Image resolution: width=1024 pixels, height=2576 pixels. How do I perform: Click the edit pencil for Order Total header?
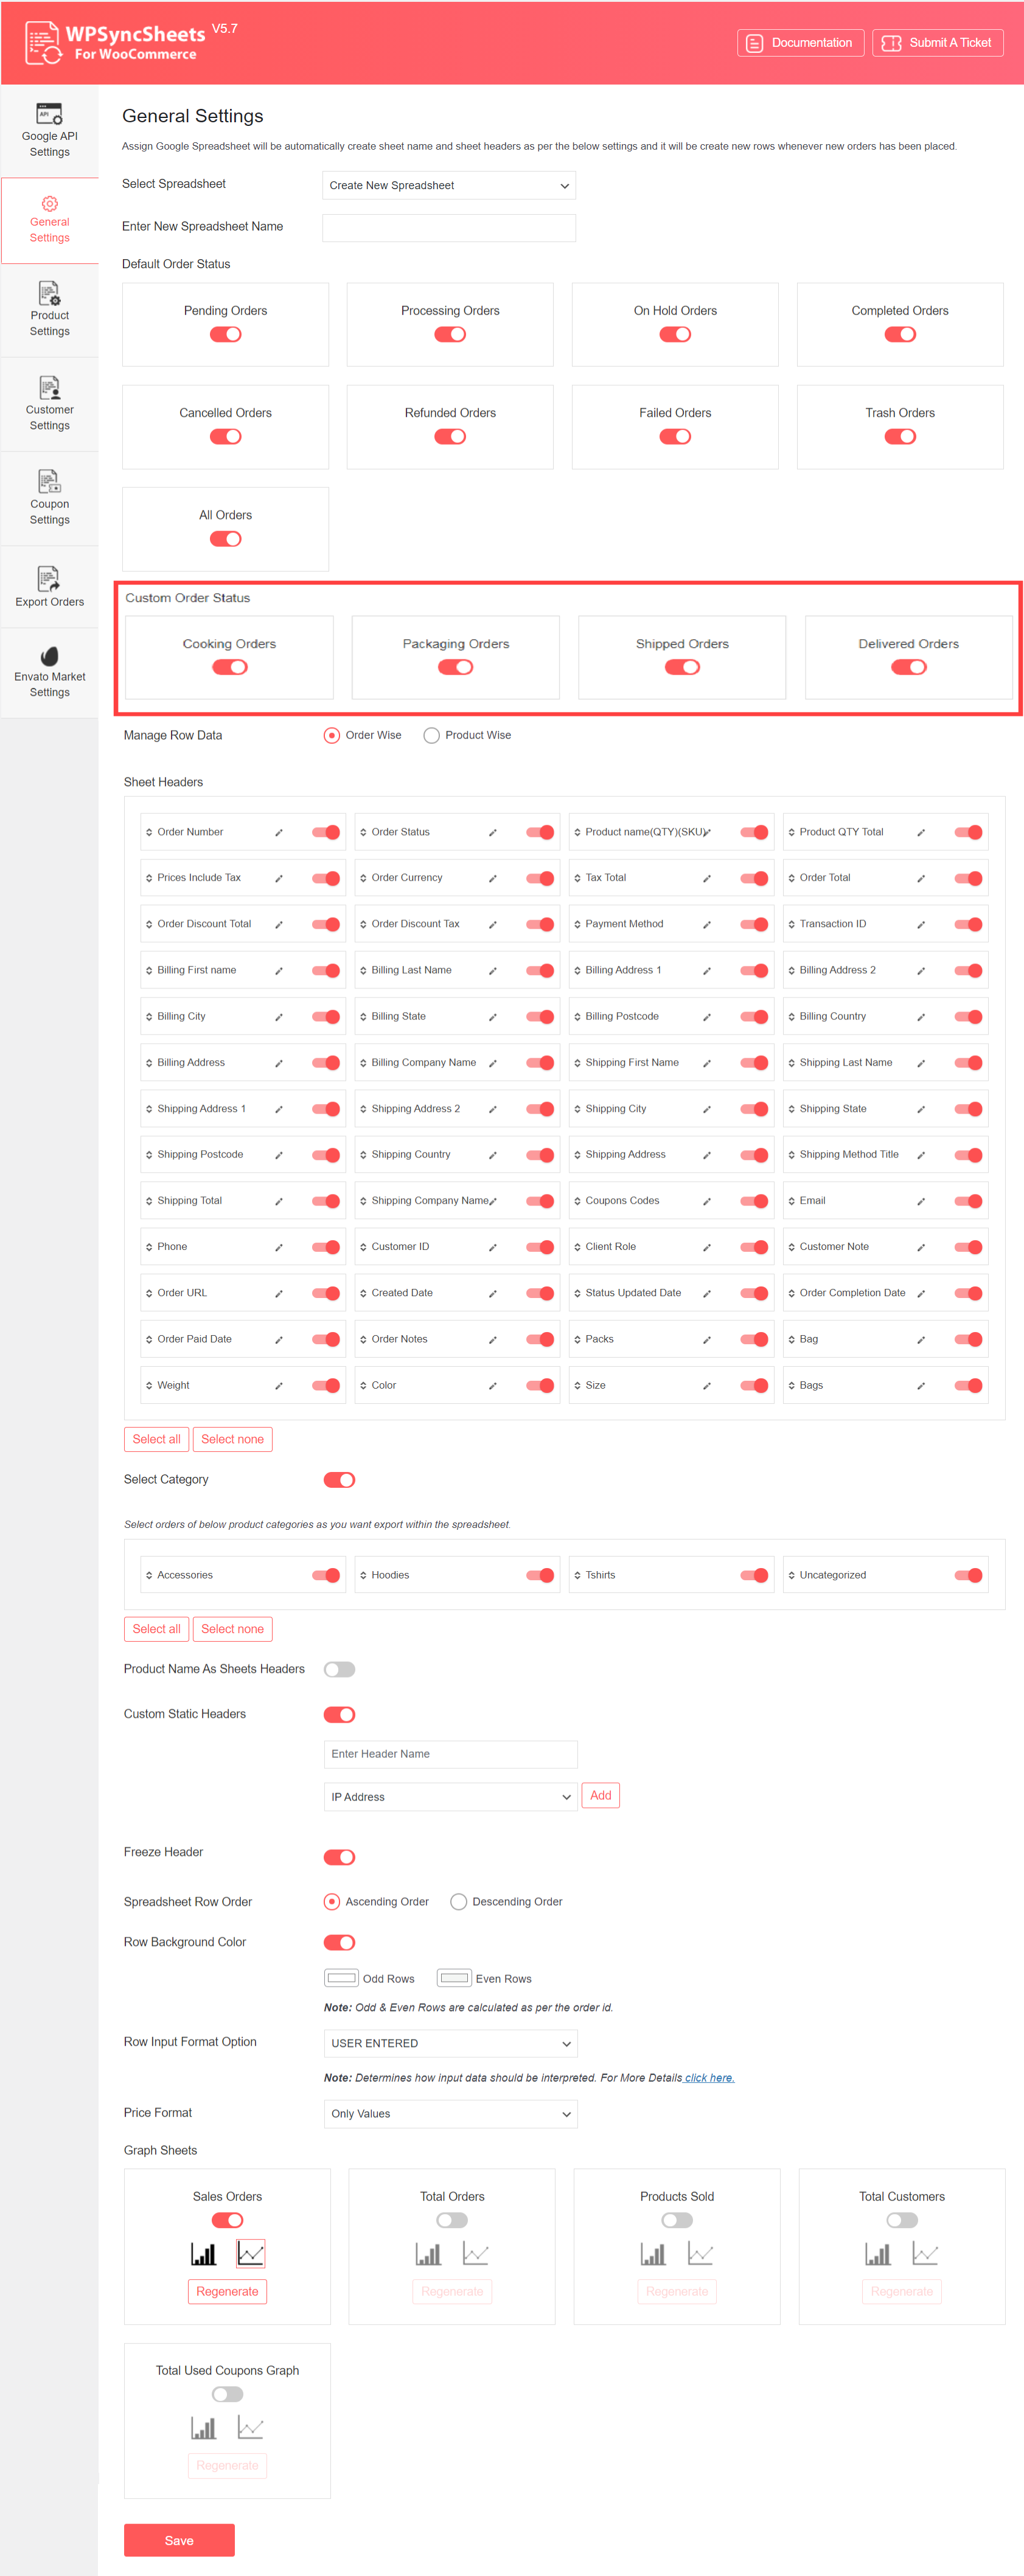921,878
